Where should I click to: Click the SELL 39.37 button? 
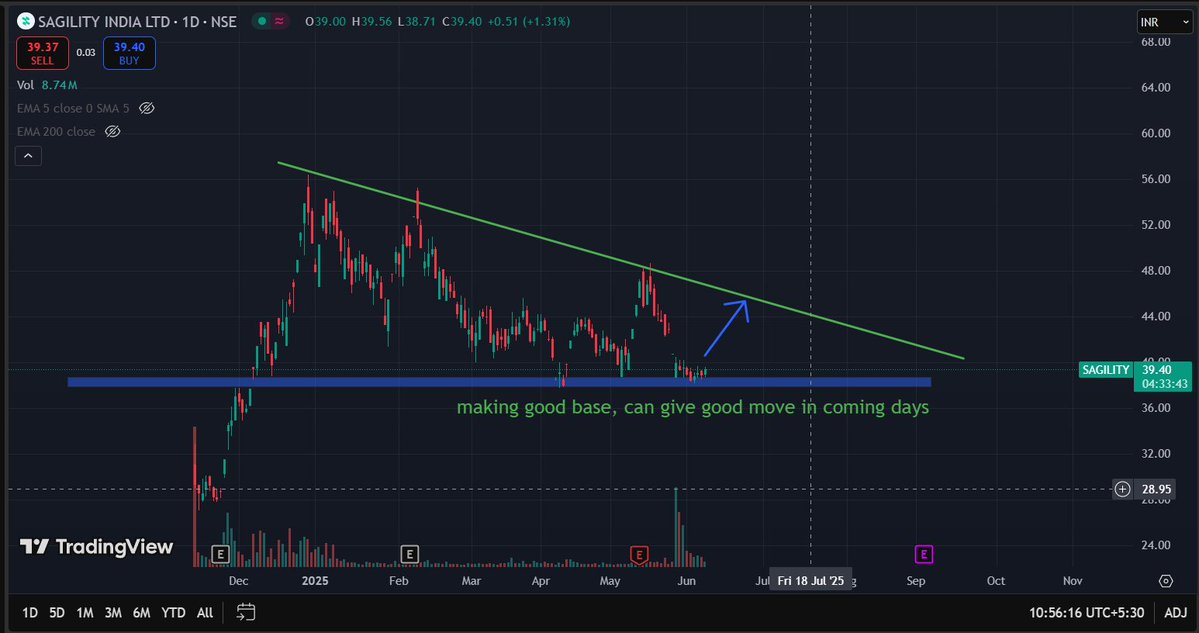point(43,53)
